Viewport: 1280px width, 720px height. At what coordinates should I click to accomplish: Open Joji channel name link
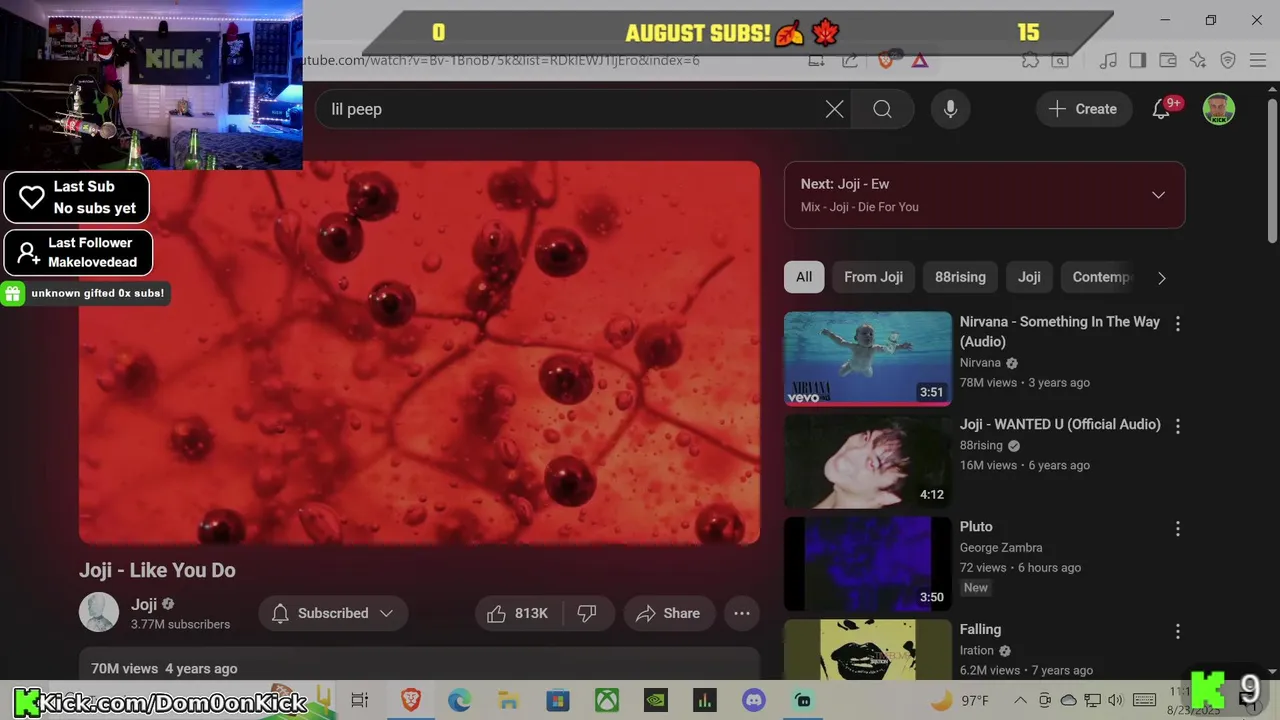[x=144, y=604]
